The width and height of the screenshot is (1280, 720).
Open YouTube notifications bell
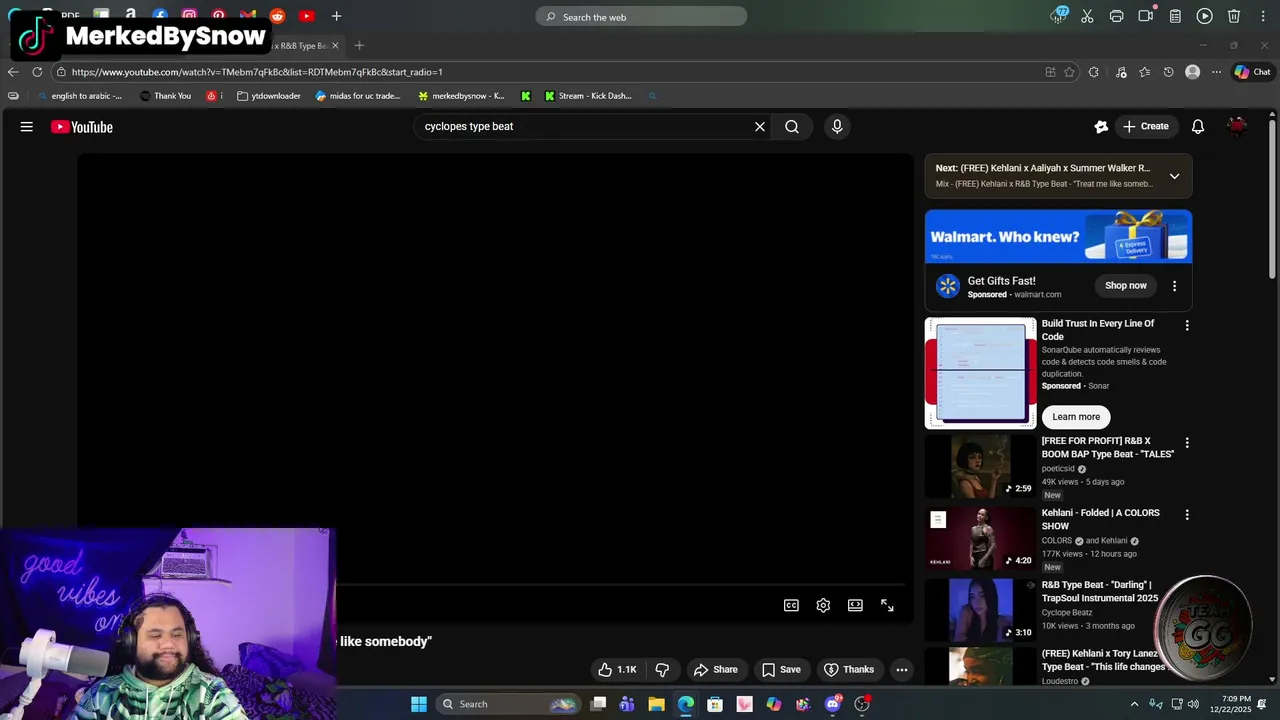click(x=1198, y=127)
